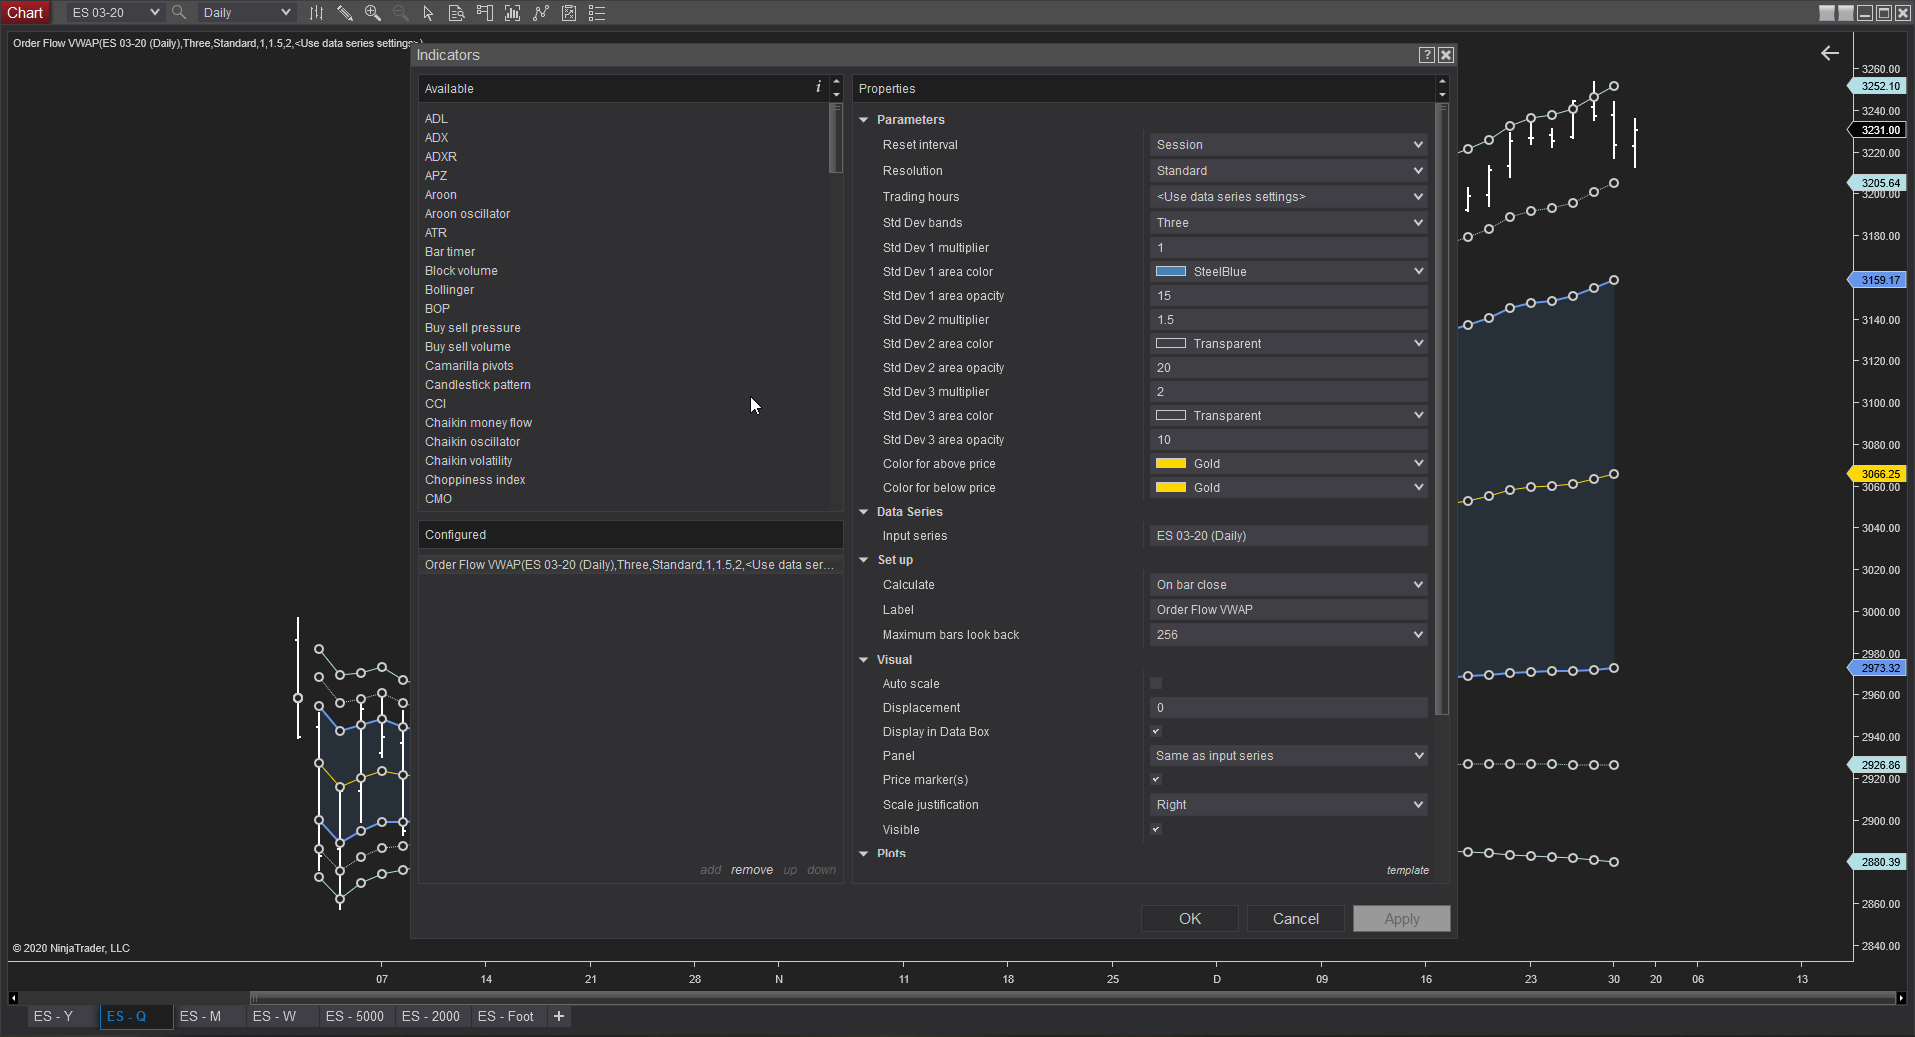Image resolution: width=1915 pixels, height=1037 pixels.
Task: Click the remove link under Configured
Action: (x=752, y=870)
